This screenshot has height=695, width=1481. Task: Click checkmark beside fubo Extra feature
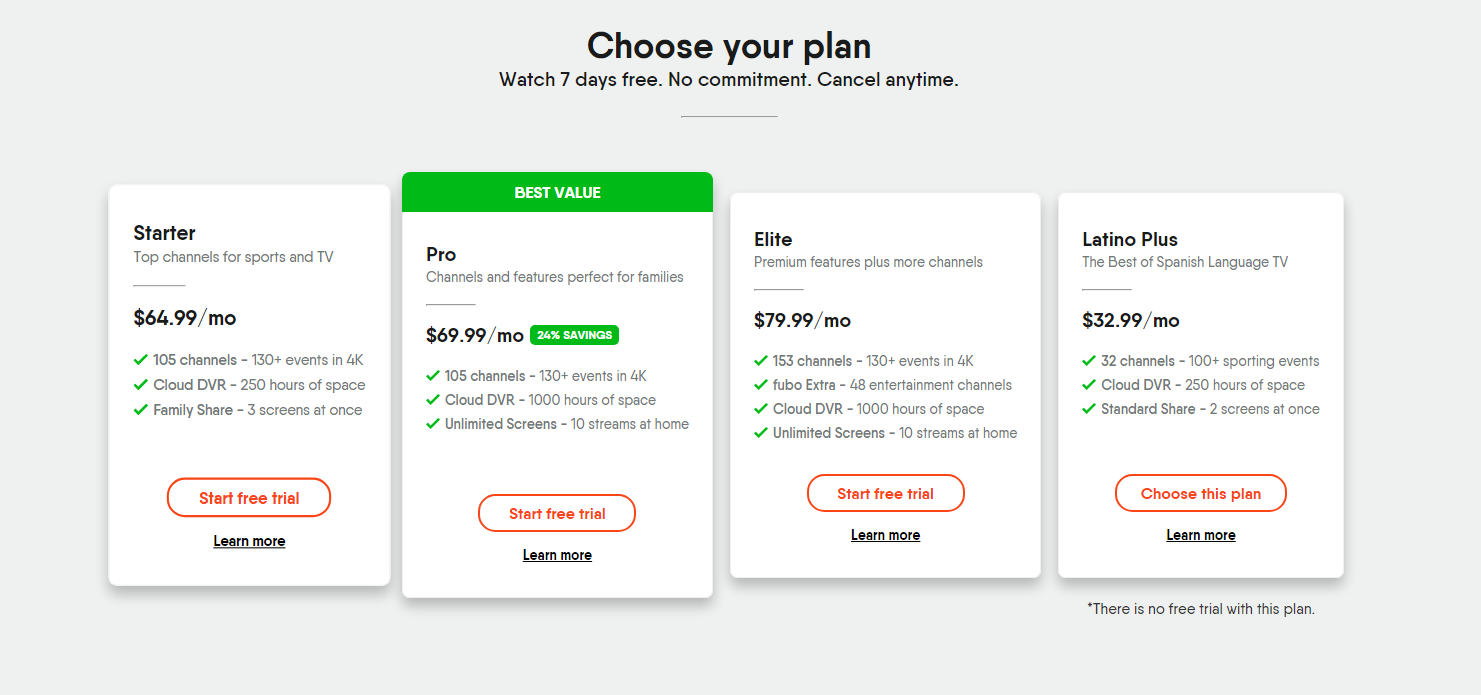[x=761, y=385]
